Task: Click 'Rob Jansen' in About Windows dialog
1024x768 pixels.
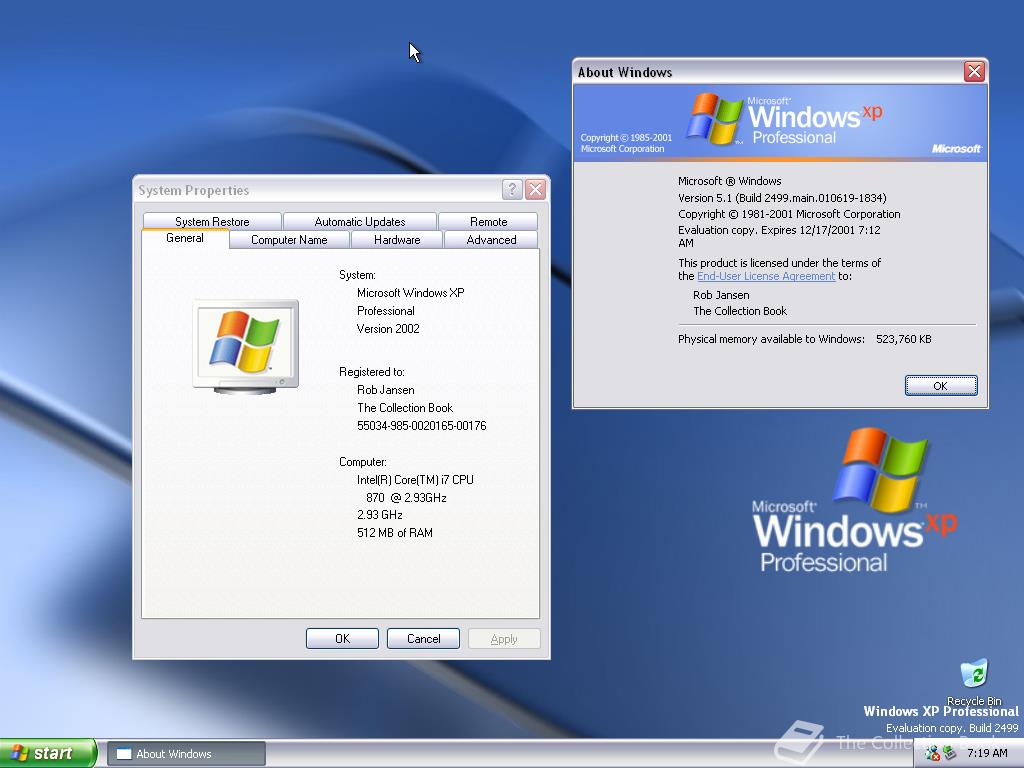Action: [721, 295]
